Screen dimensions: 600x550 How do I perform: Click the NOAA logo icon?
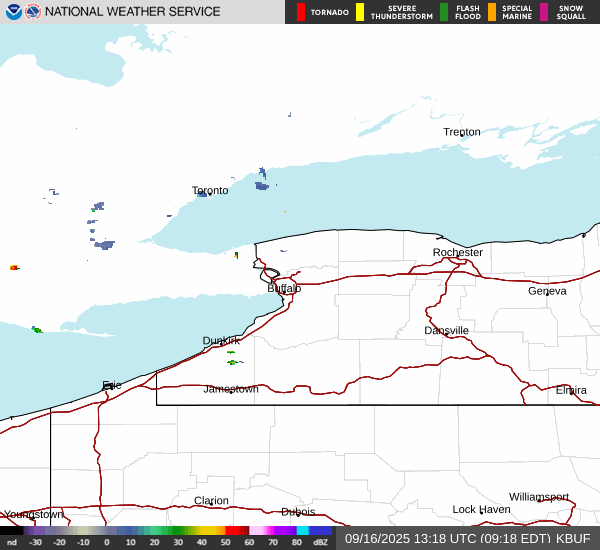(13, 12)
